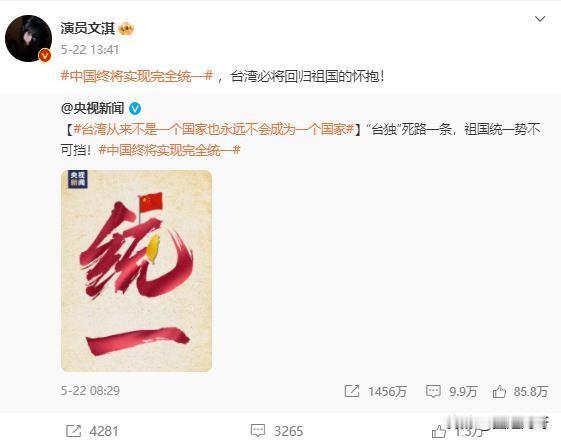Image resolution: width=561 pixels, height=442 pixels.
Task: Click the crown membership badge icon
Action: click(x=126, y=29)
